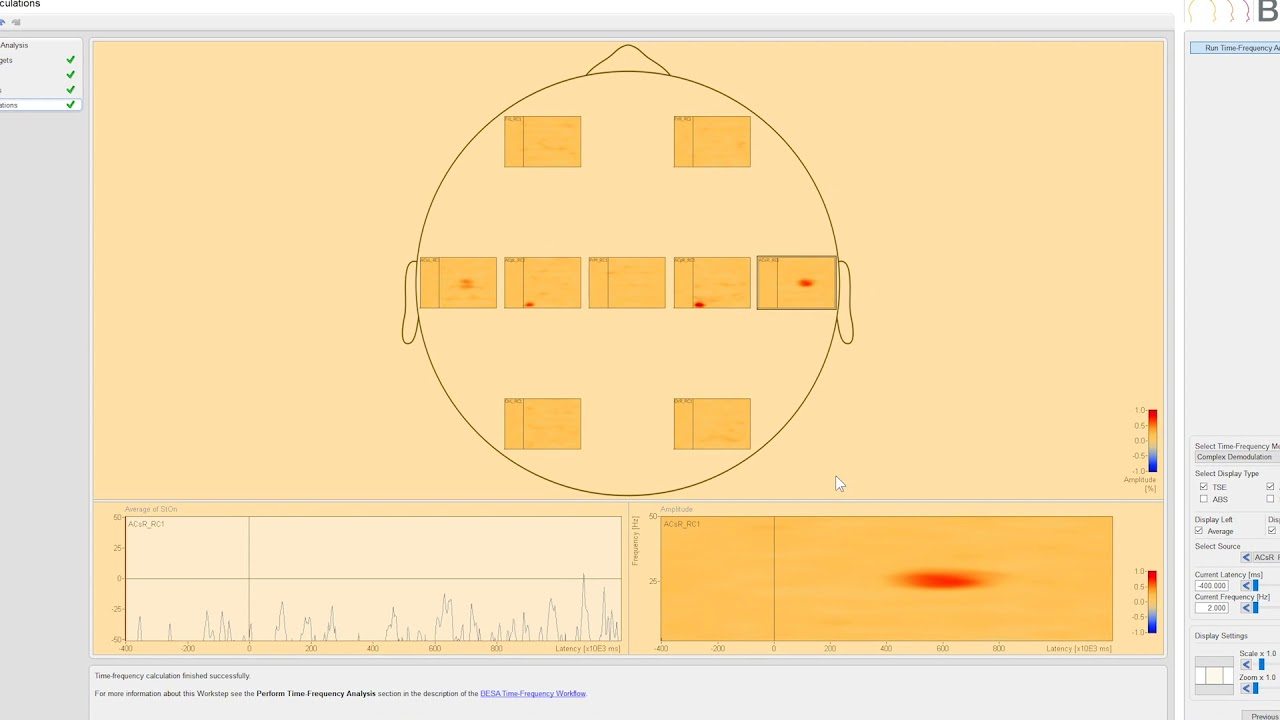Select the ACpL_RC1 plot
Screen dimensions: 1280x720
[x=542, y=283]
